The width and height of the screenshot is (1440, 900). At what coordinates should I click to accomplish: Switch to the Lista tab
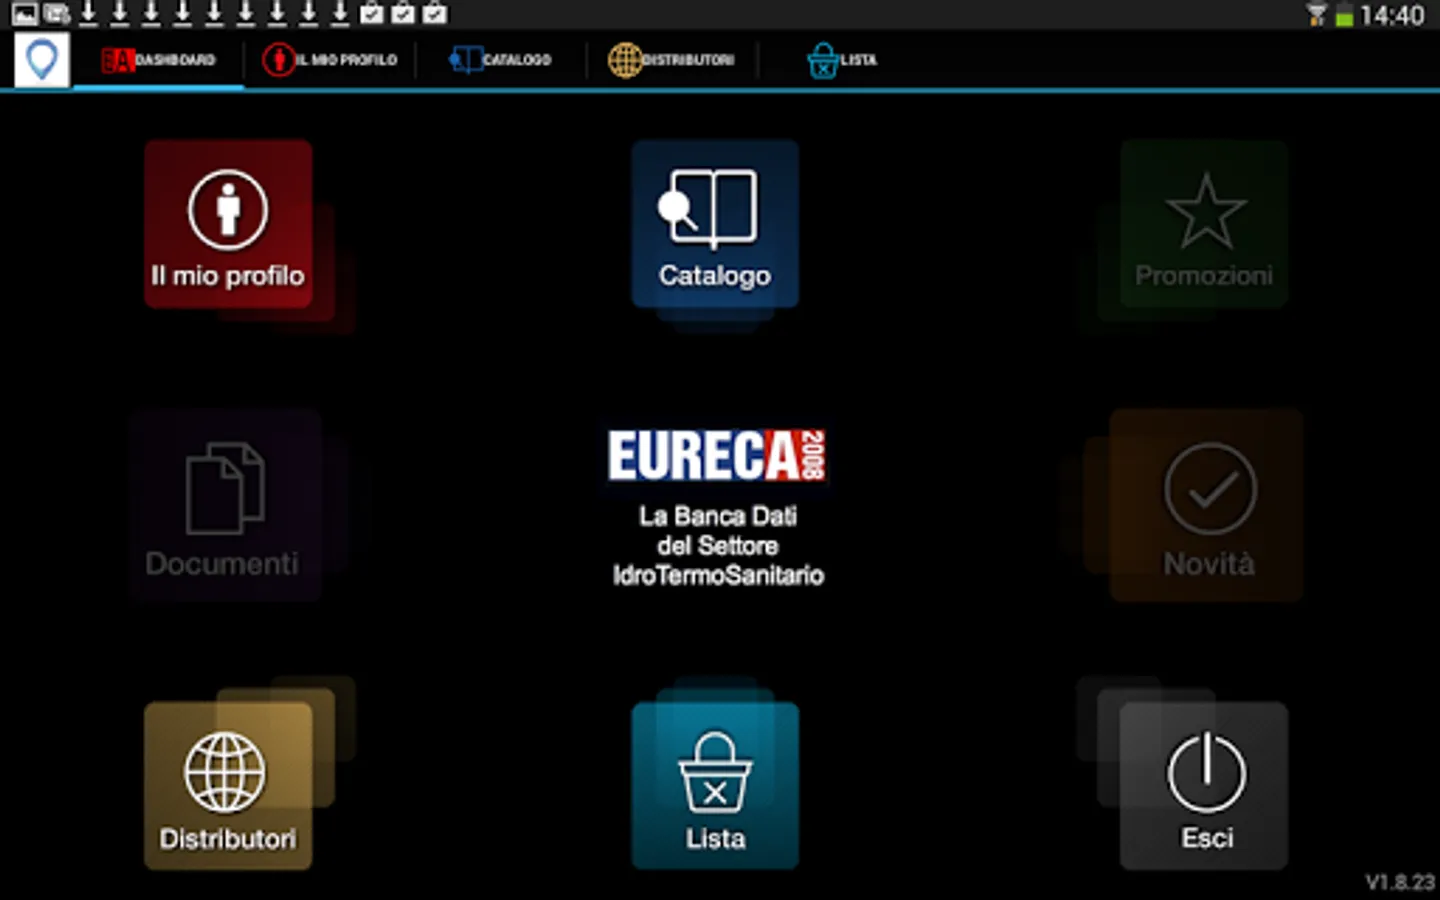[842, 60]
